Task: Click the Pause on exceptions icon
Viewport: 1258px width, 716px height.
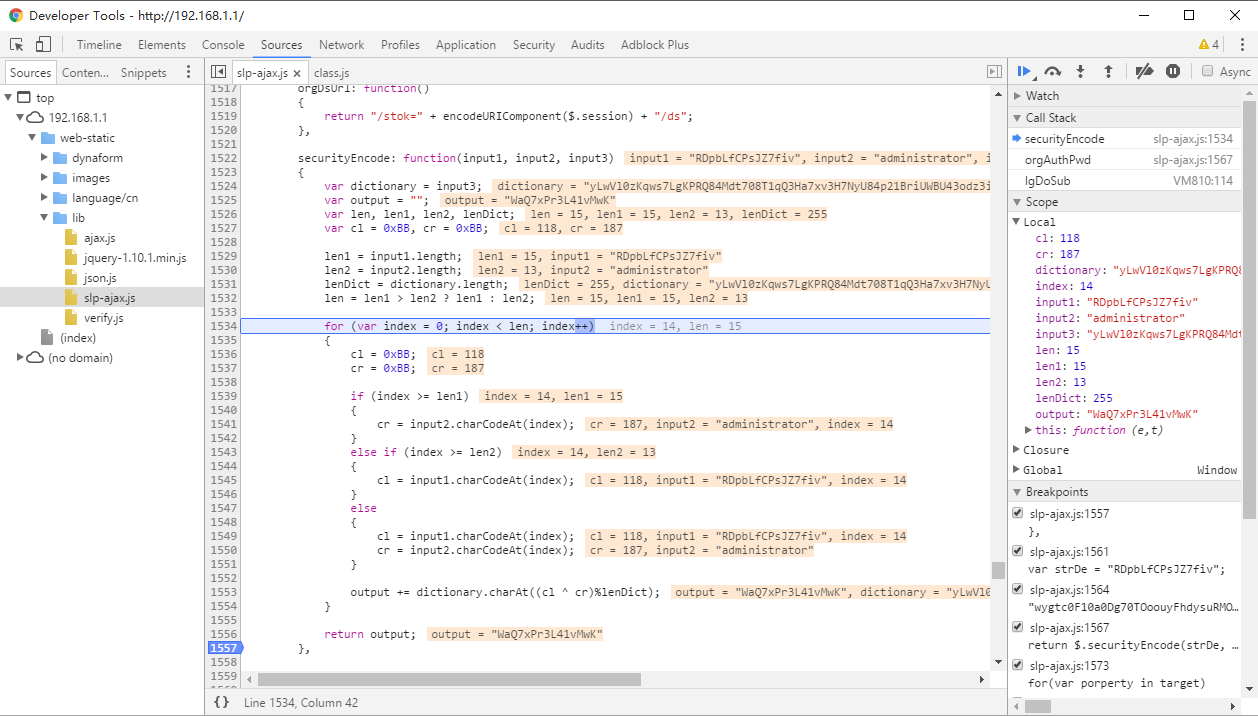Action: click(1173, 71)
